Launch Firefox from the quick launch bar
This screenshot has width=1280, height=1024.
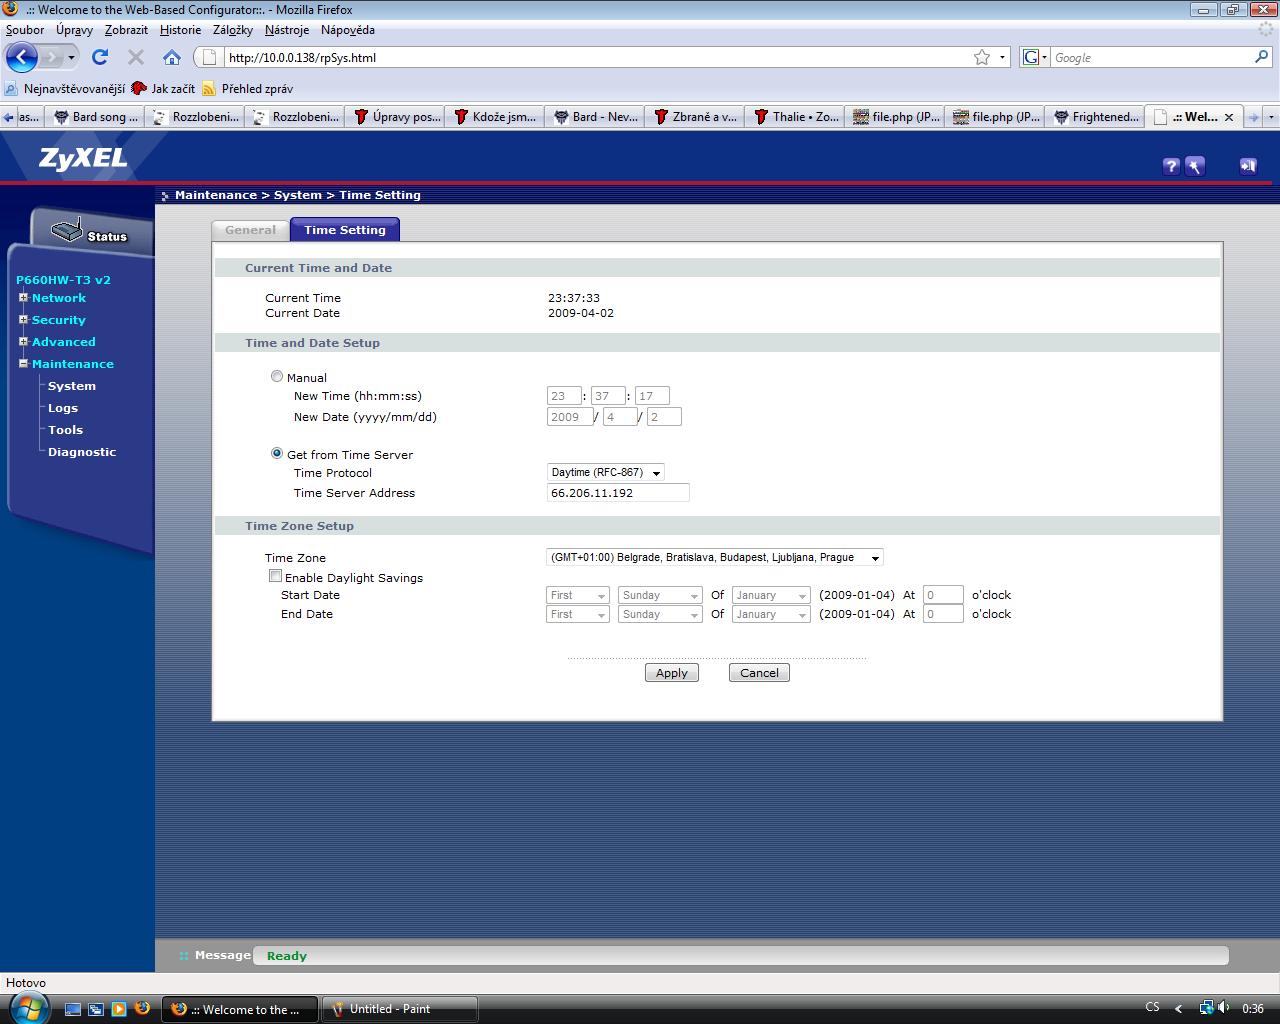coord(142,1009)
